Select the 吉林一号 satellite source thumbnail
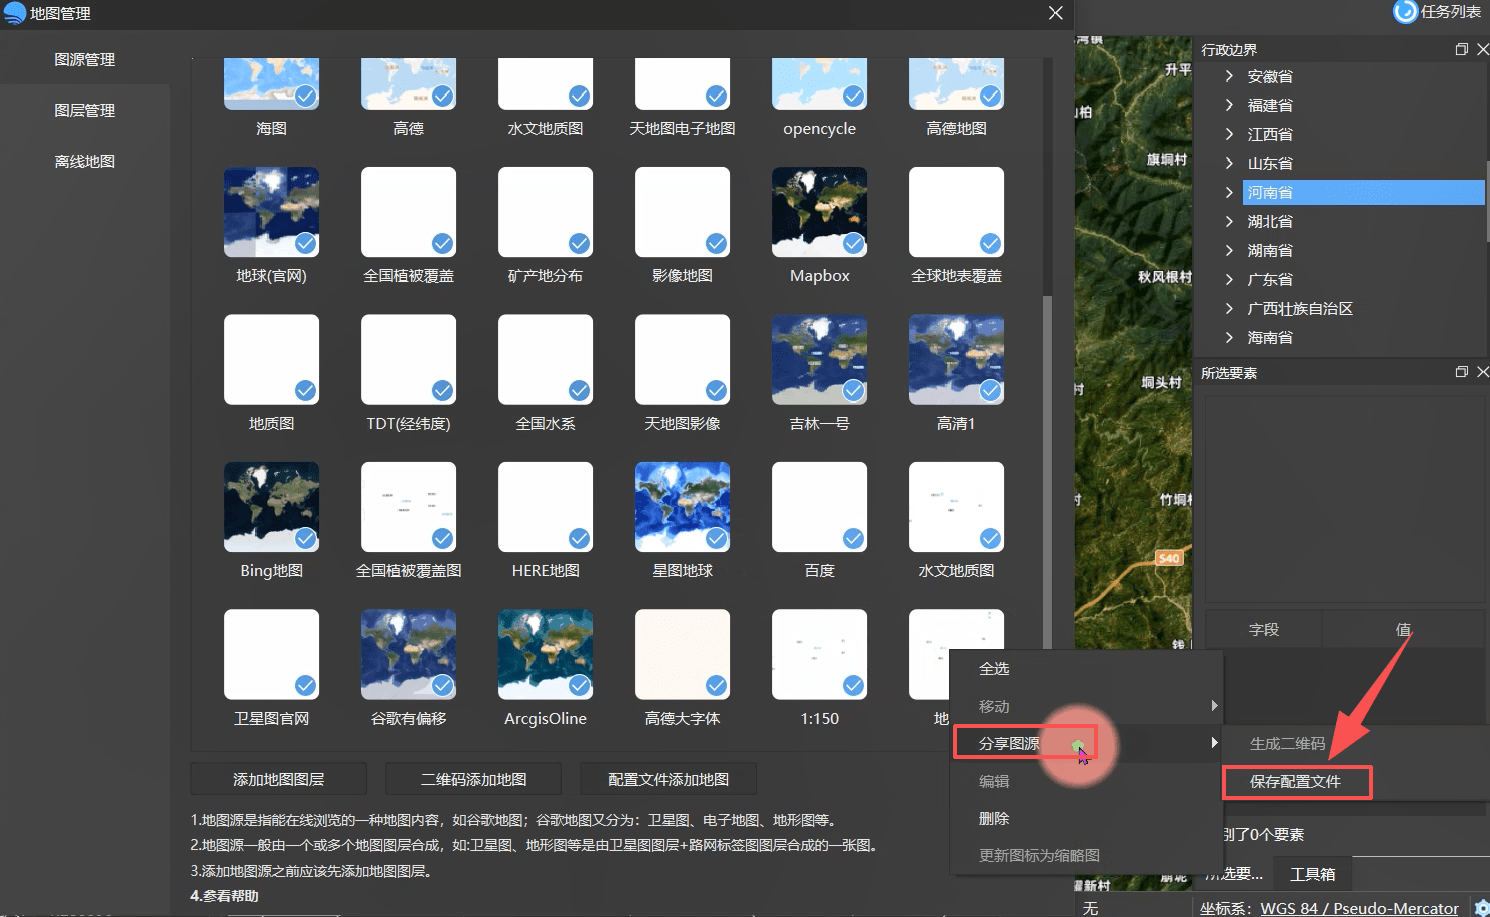The width and height of the screenshot is (1490, 917). (x=819, y=360)
